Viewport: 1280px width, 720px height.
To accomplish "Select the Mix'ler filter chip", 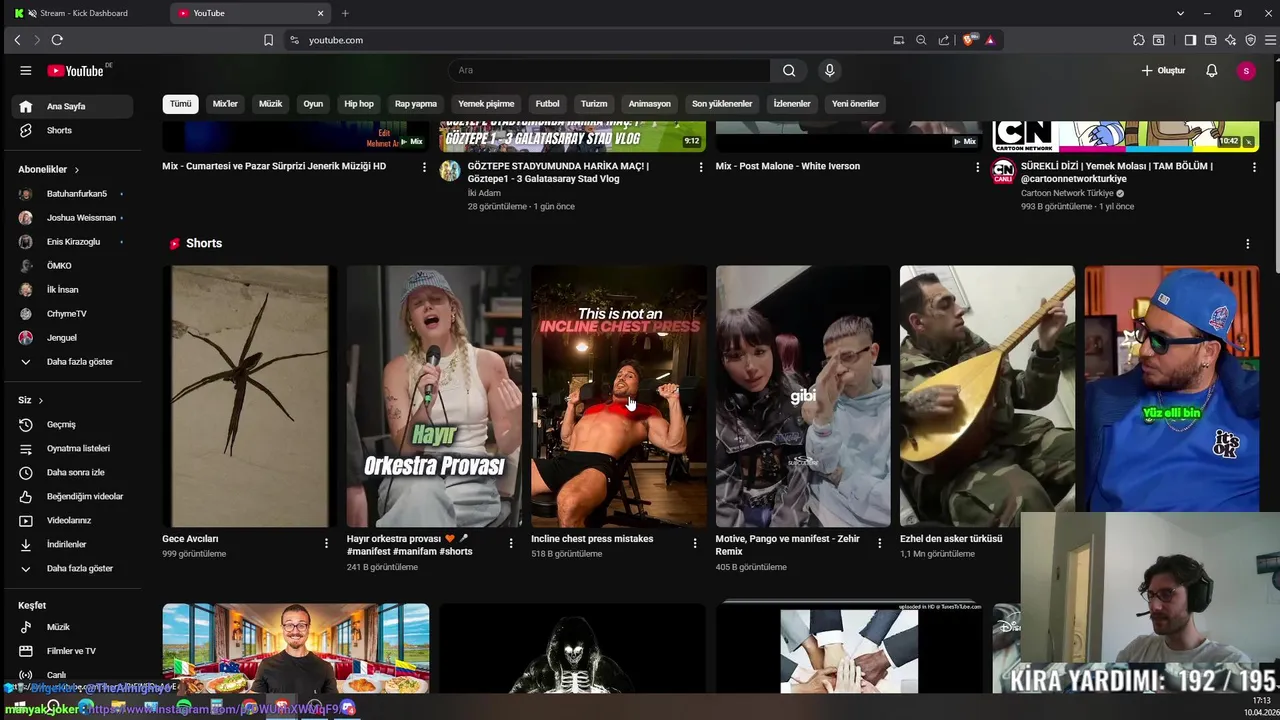I will (225, 104).
